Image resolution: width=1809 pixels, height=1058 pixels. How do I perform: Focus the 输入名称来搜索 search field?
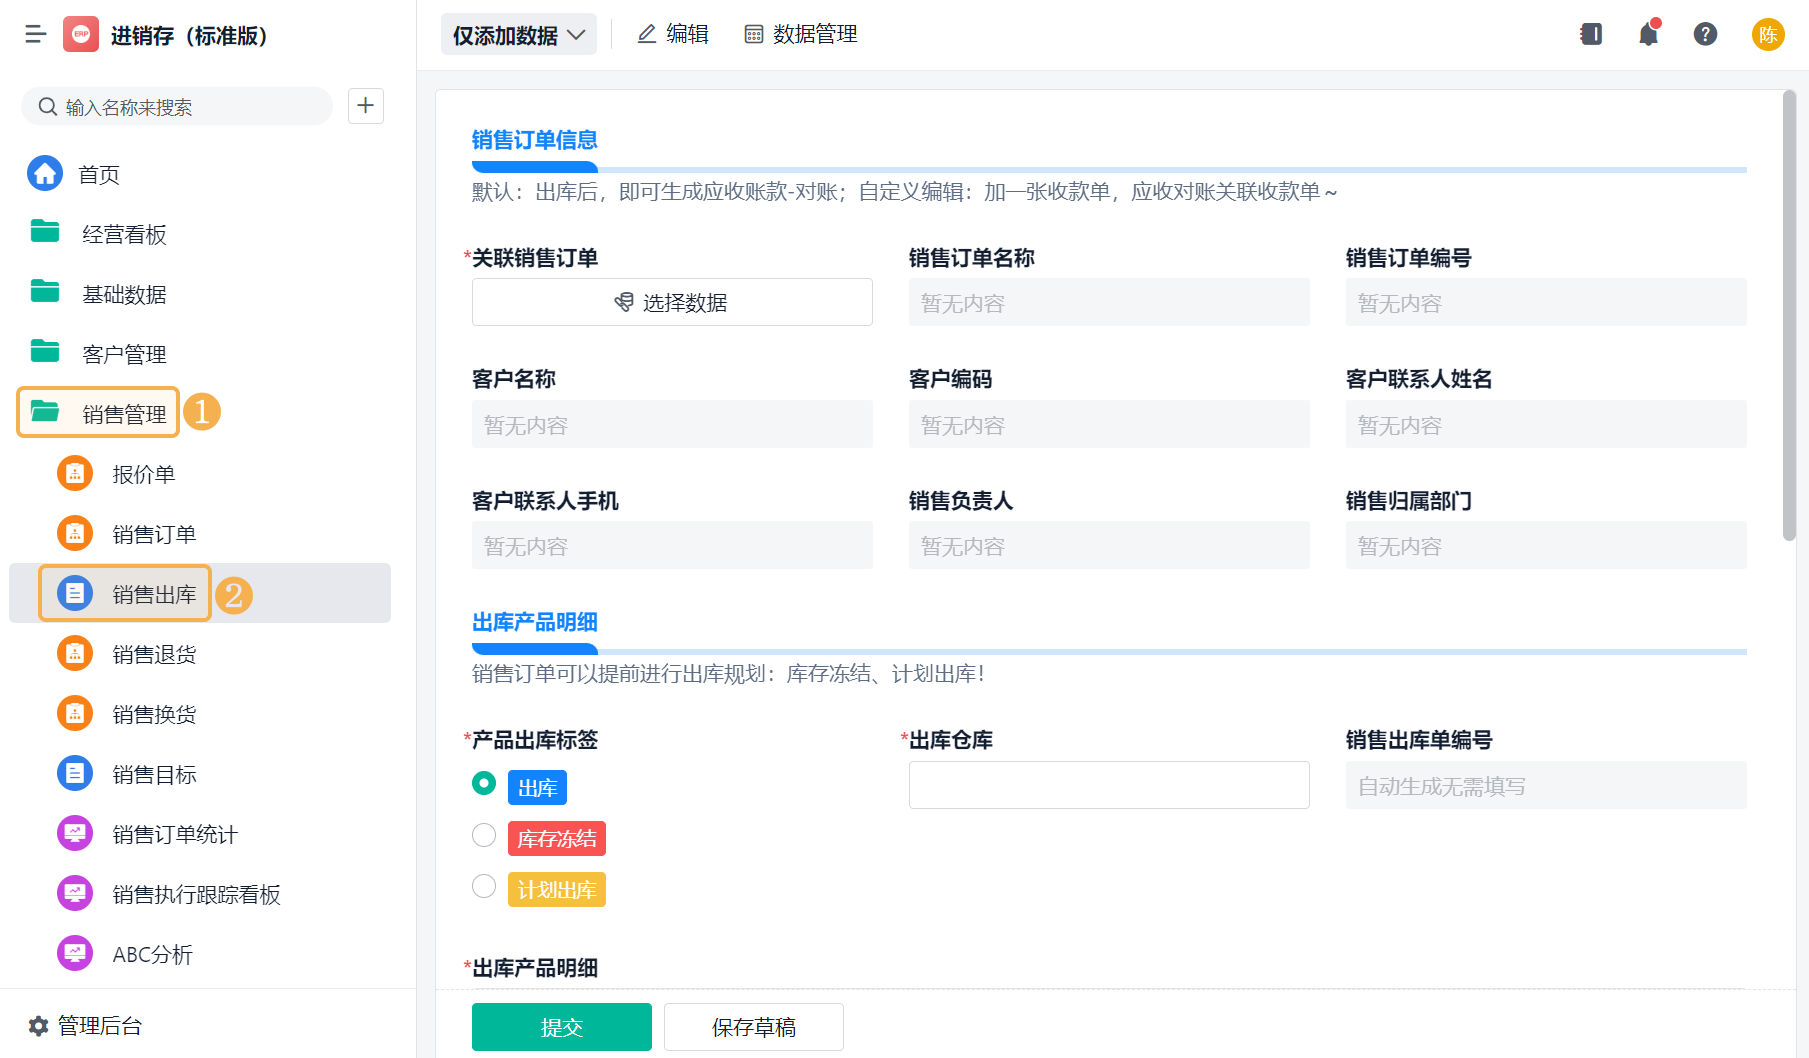click(x=177, y=106)
